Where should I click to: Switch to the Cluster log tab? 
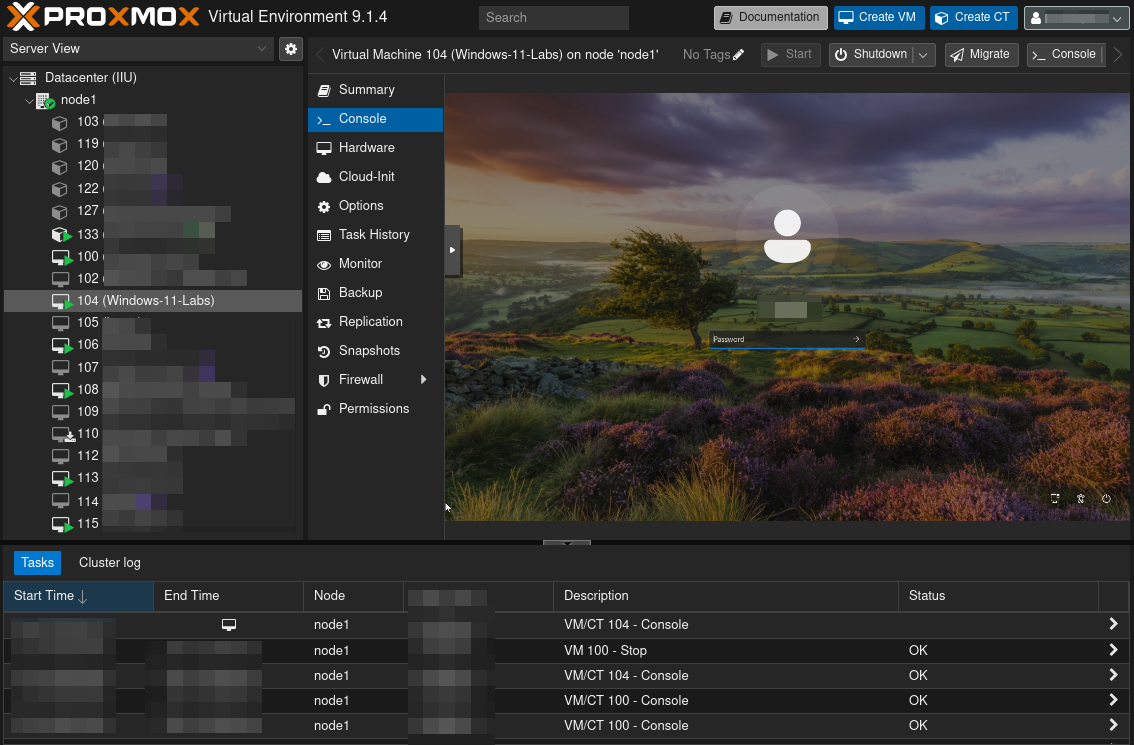click(109, 563)
